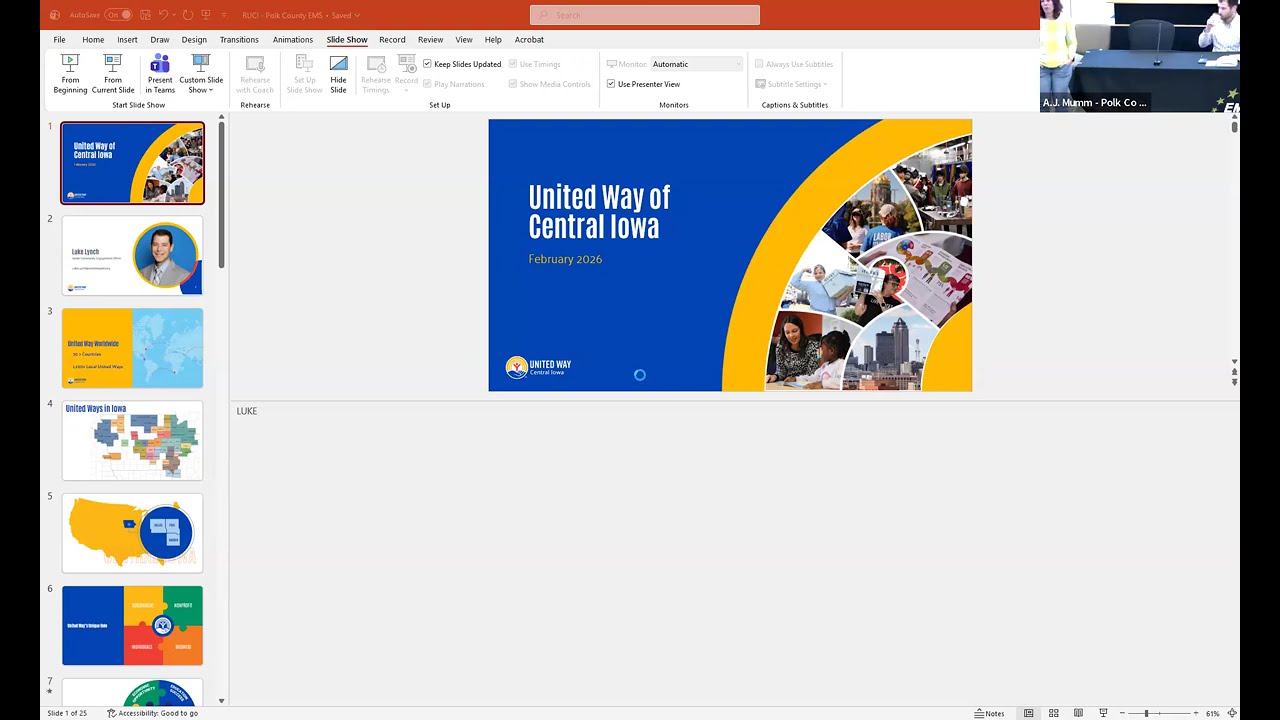The width and height of the screenshot is (1280, 720).
Task: Click Rehearse with Coach
Action: coord(255,74)
